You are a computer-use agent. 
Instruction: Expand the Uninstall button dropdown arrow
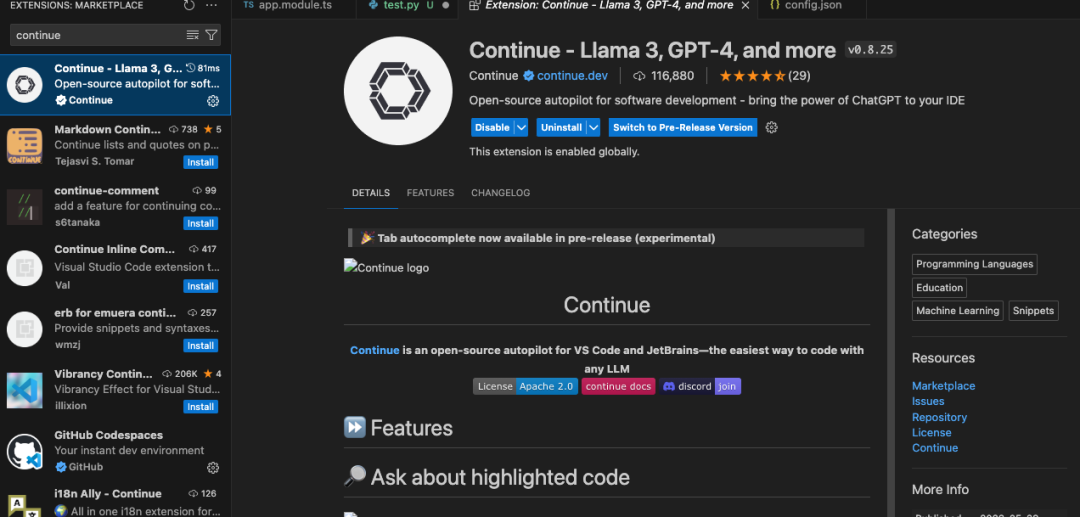(594, 127)
